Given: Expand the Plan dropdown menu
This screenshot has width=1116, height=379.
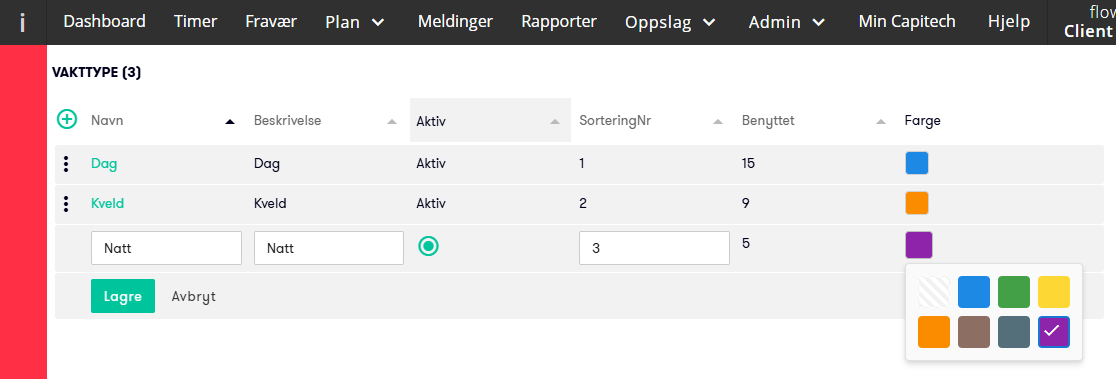Looking at the screenshot, I should click(x=355, y=22).
